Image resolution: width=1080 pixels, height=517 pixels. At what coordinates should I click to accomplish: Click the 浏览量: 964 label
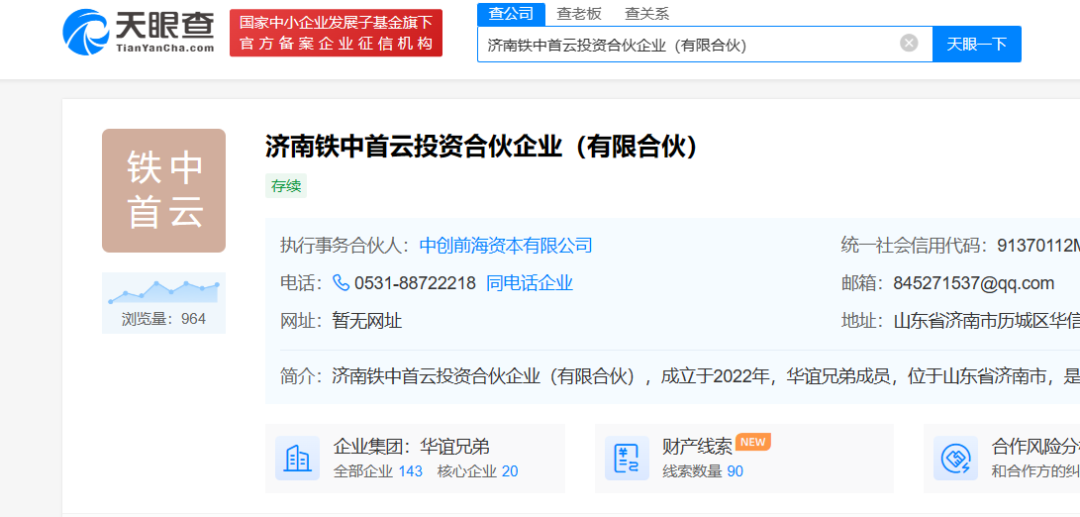164,319
